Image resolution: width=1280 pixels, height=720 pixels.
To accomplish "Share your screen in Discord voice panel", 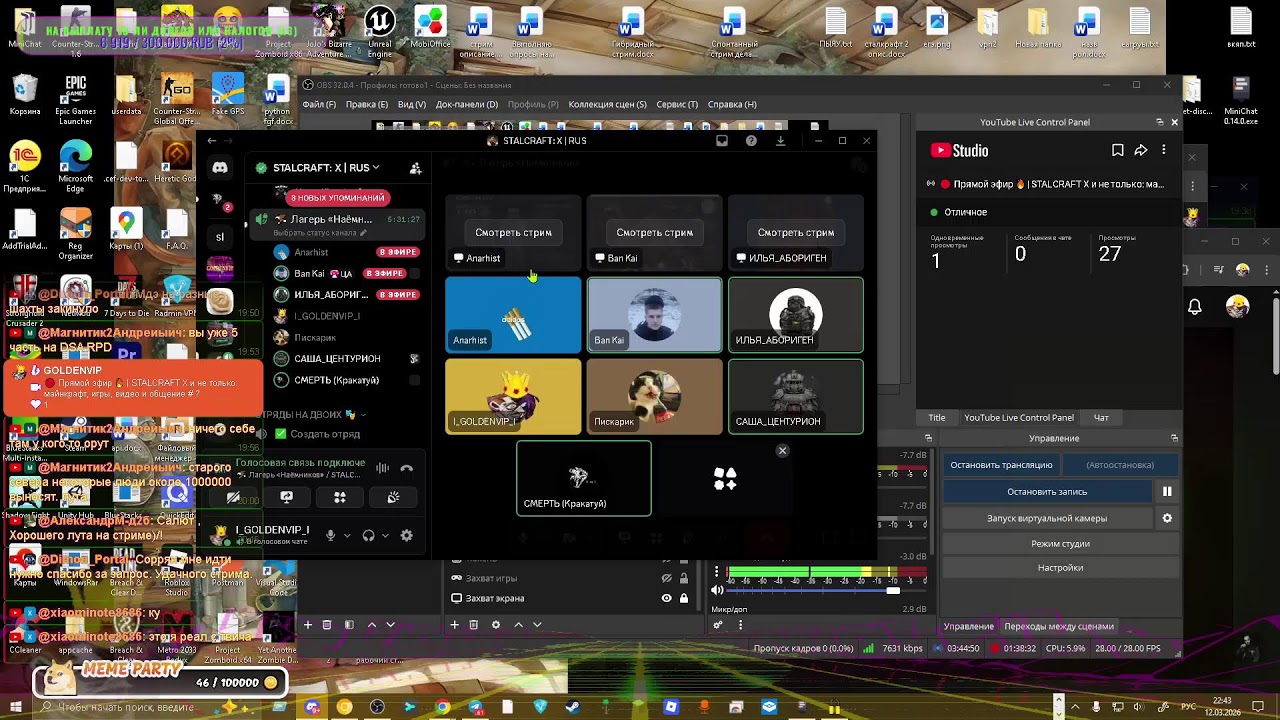I will pos(286,497).
